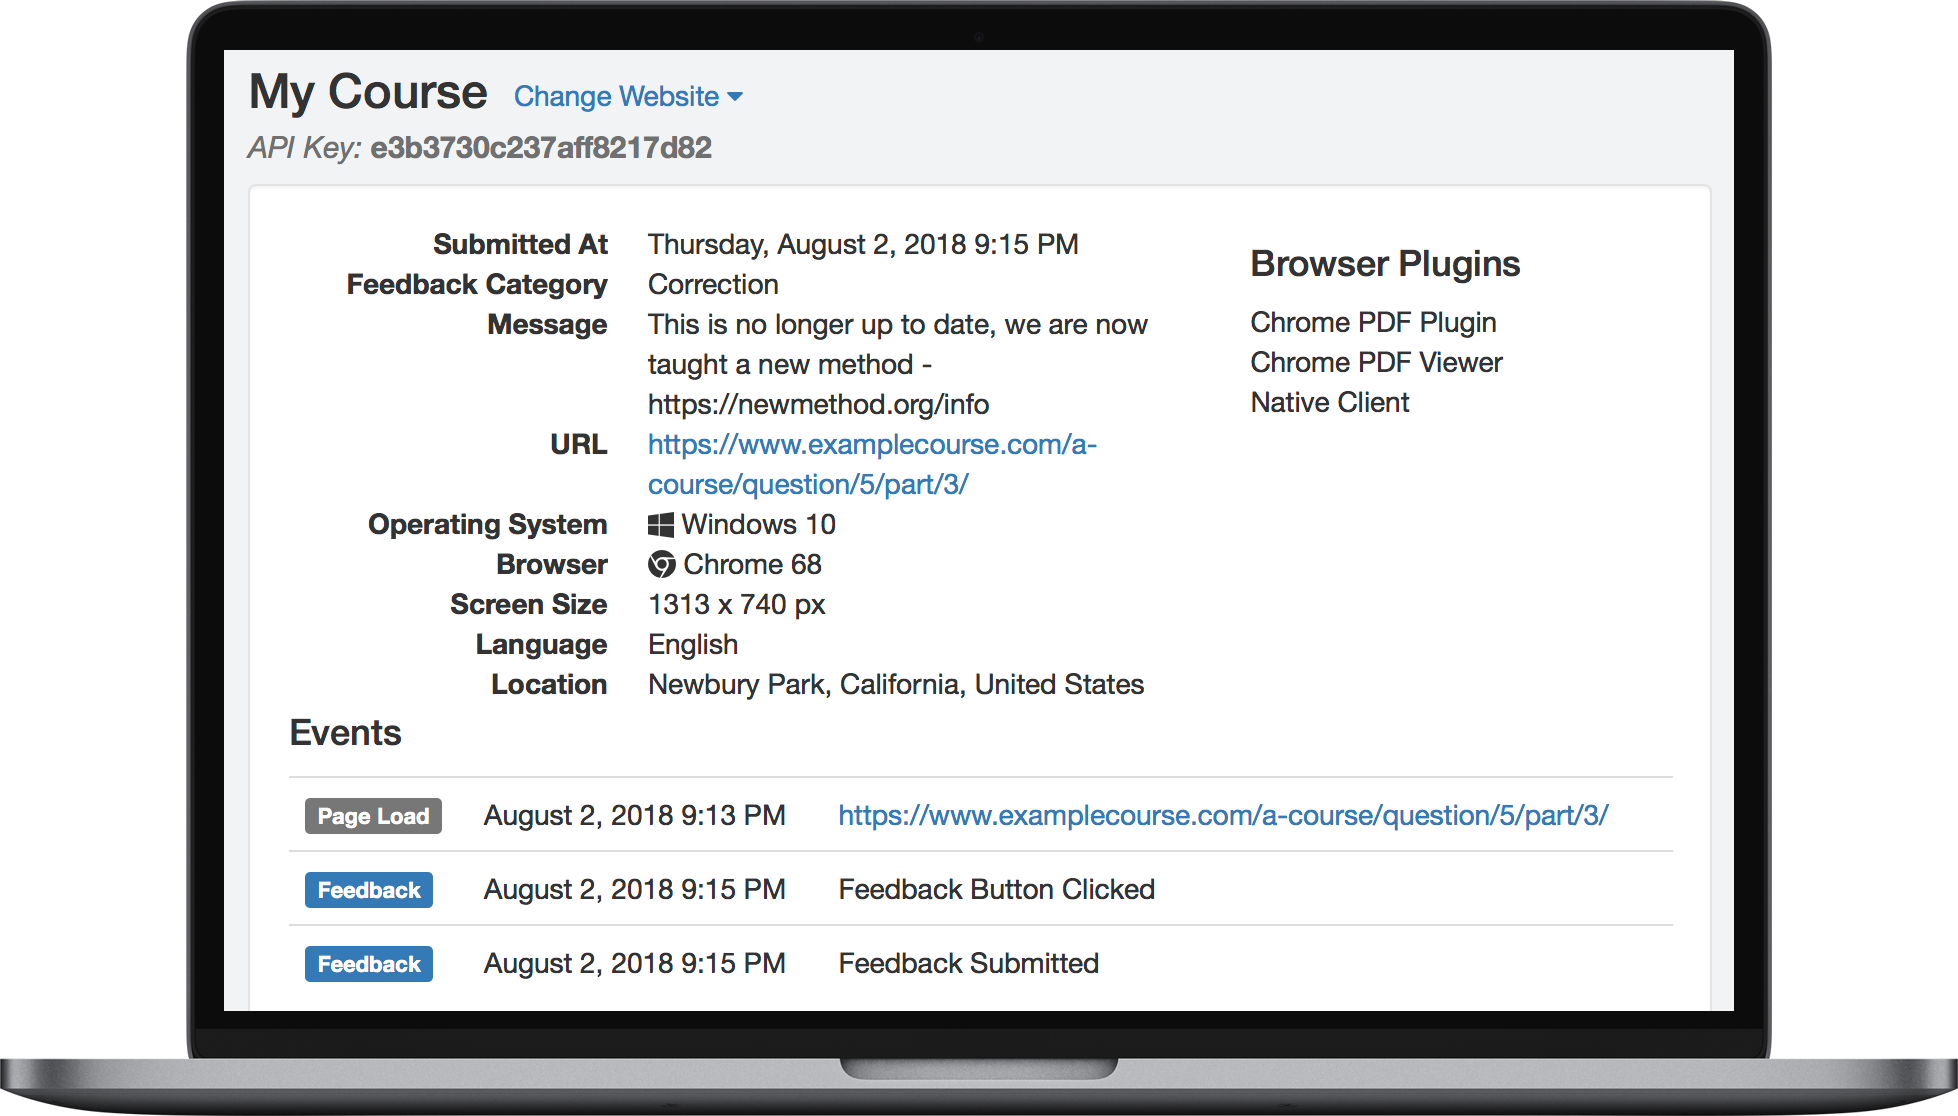This screenshot has height=1116, width=1958.
Task: Open the Page Load event URL link
Action: 1222,815
